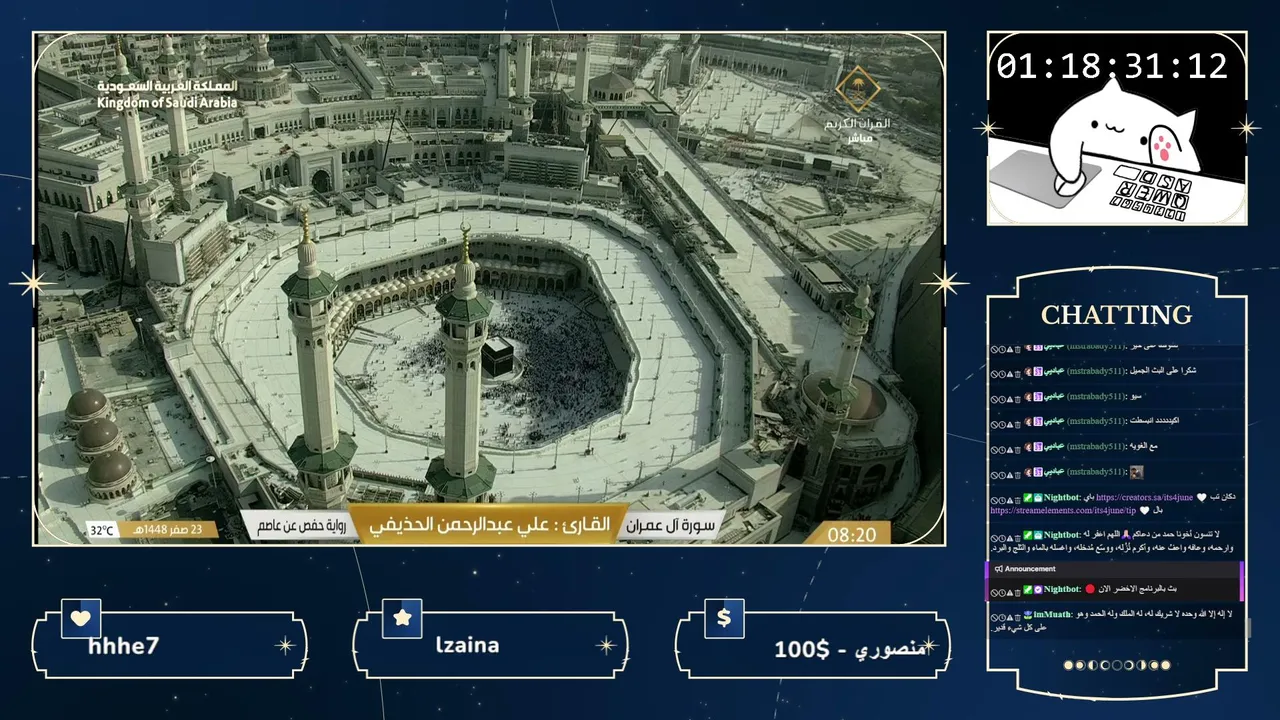Click the 'رواية حفص عن عاصم' label
This screenshot has height=720, width=1280.
click(x=301, y=526)
